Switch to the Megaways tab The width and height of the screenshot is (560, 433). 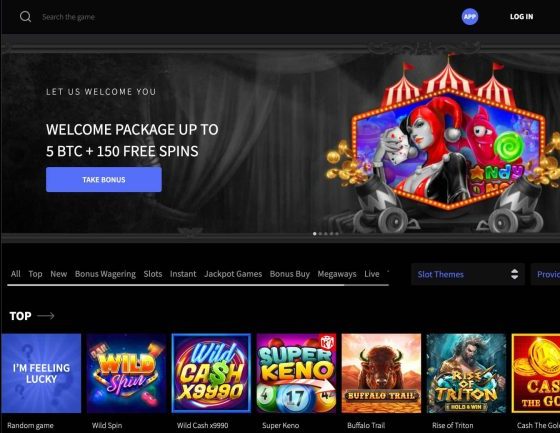point(337,274)
